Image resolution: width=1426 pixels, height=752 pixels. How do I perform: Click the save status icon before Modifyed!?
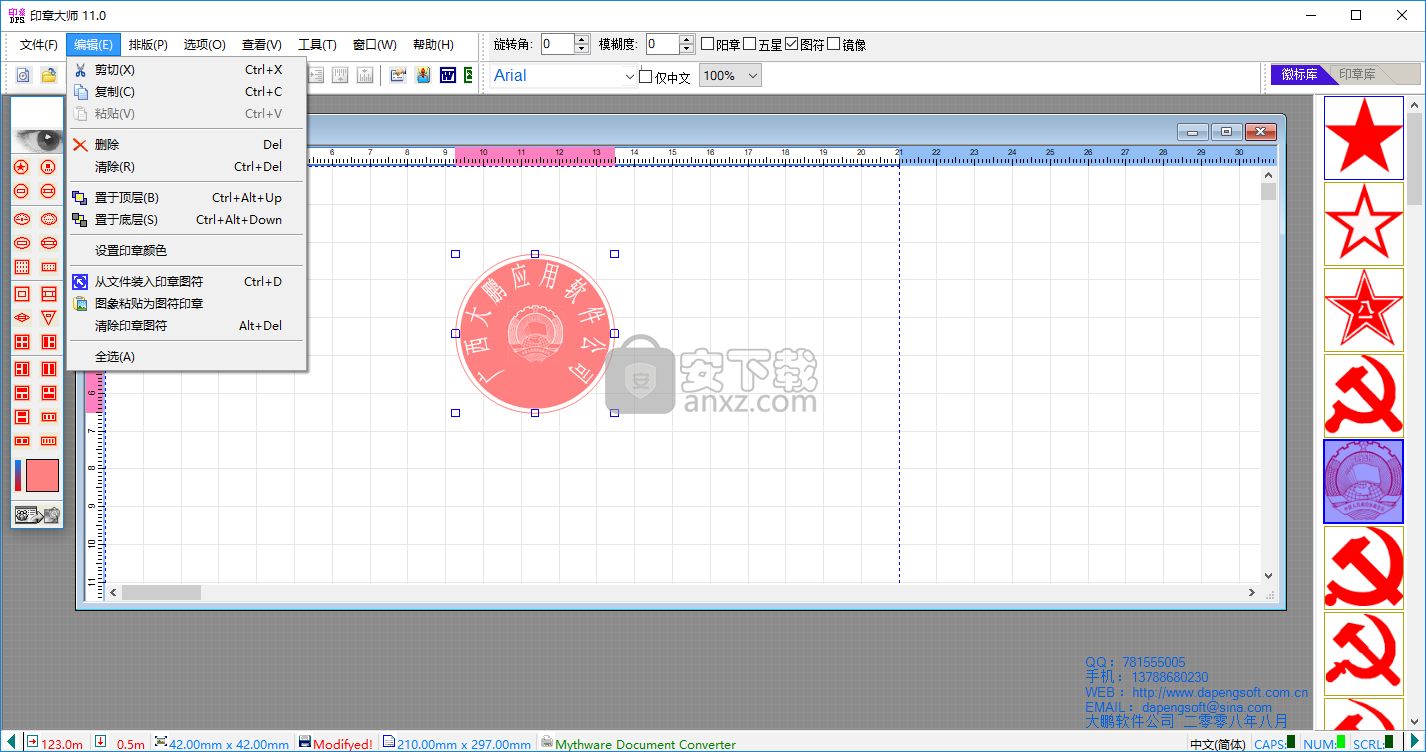(x=304, y=742)
